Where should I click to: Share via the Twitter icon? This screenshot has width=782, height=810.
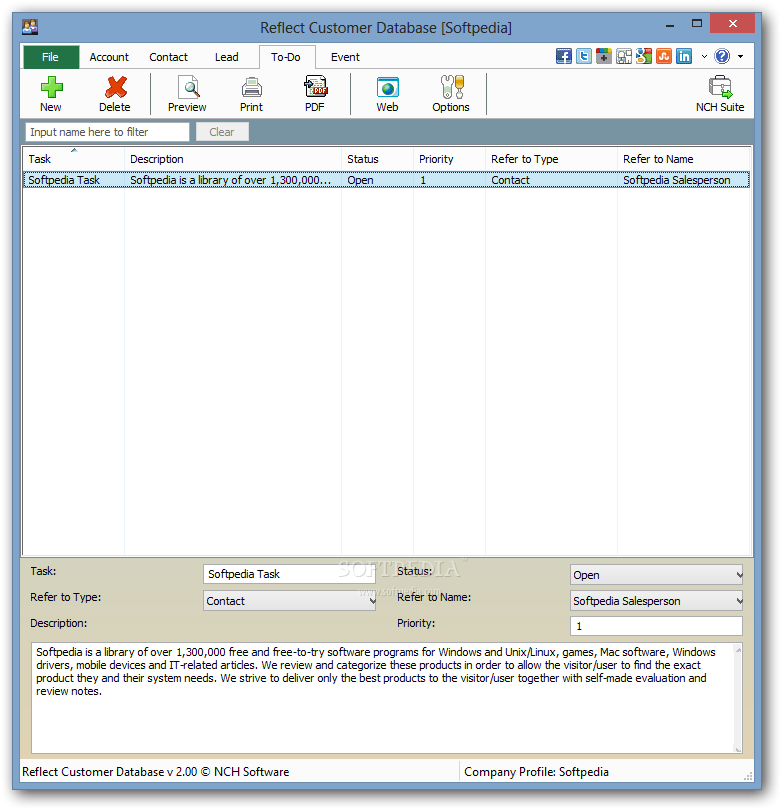pyautogui.click(x=584, y=56)
